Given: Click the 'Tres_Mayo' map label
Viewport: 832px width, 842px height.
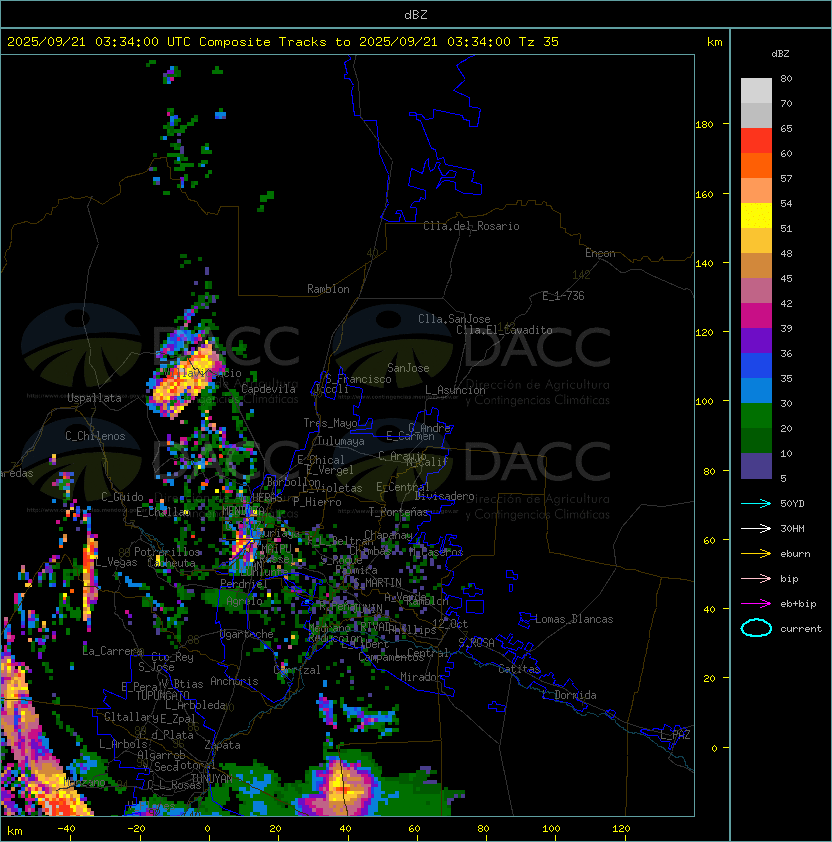Looking at the screenshot, I should click(330, 423).
